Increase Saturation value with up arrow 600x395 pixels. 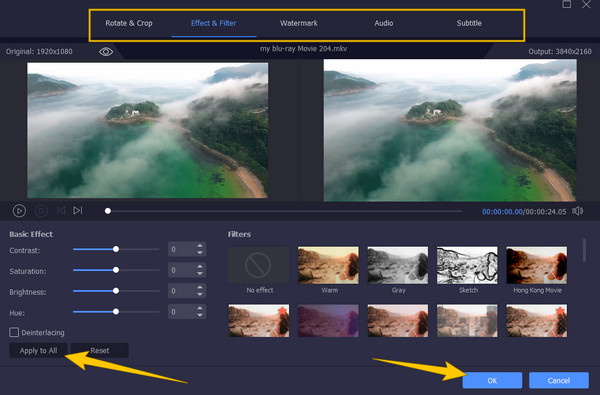pyautogui.click(x=200, y=266)
